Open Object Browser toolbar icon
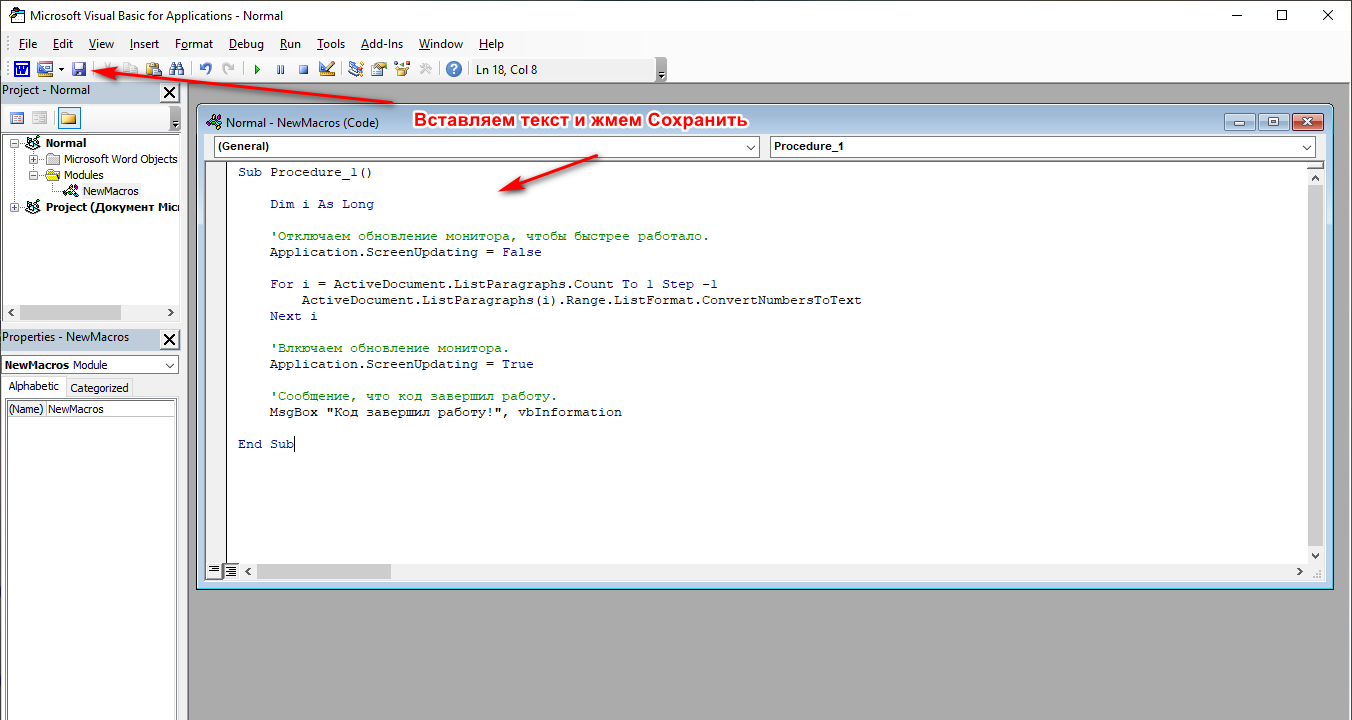1352x720 pixels. 402,69
